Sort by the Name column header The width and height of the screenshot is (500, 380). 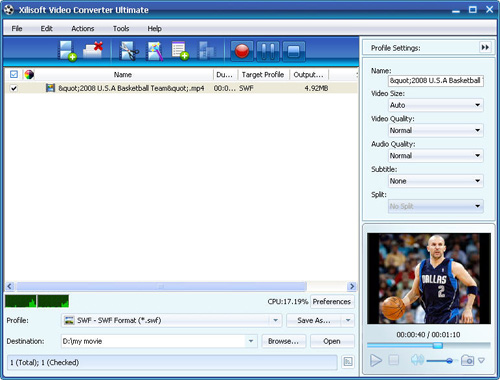pos(123,74)
